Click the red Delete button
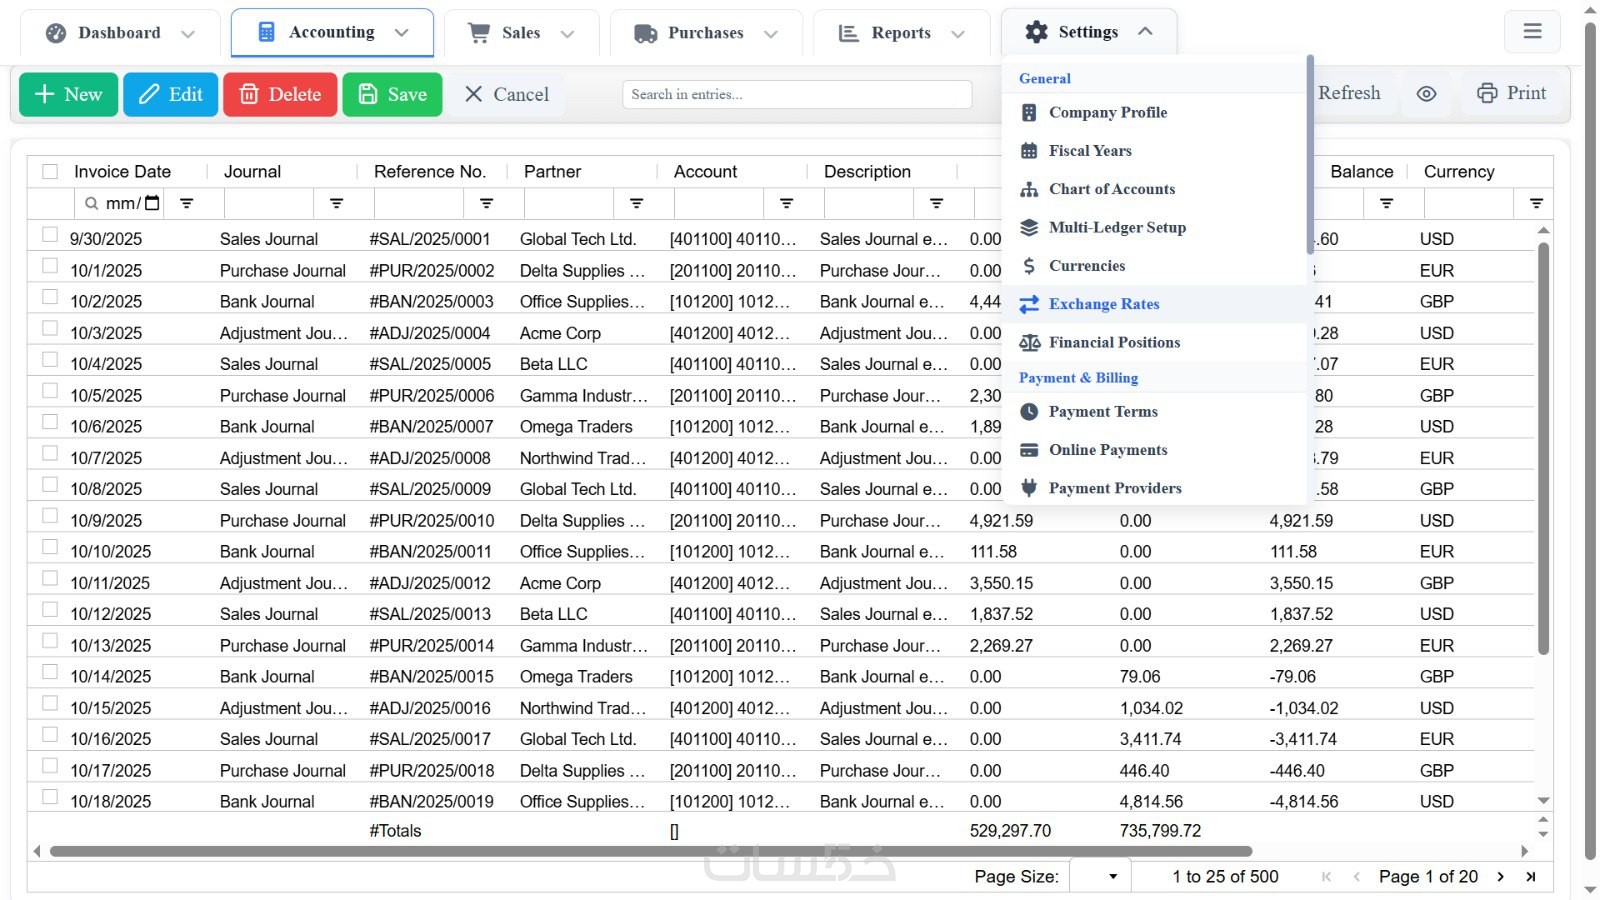Screen dimensions: 1600x900 [x=280, y=95]
